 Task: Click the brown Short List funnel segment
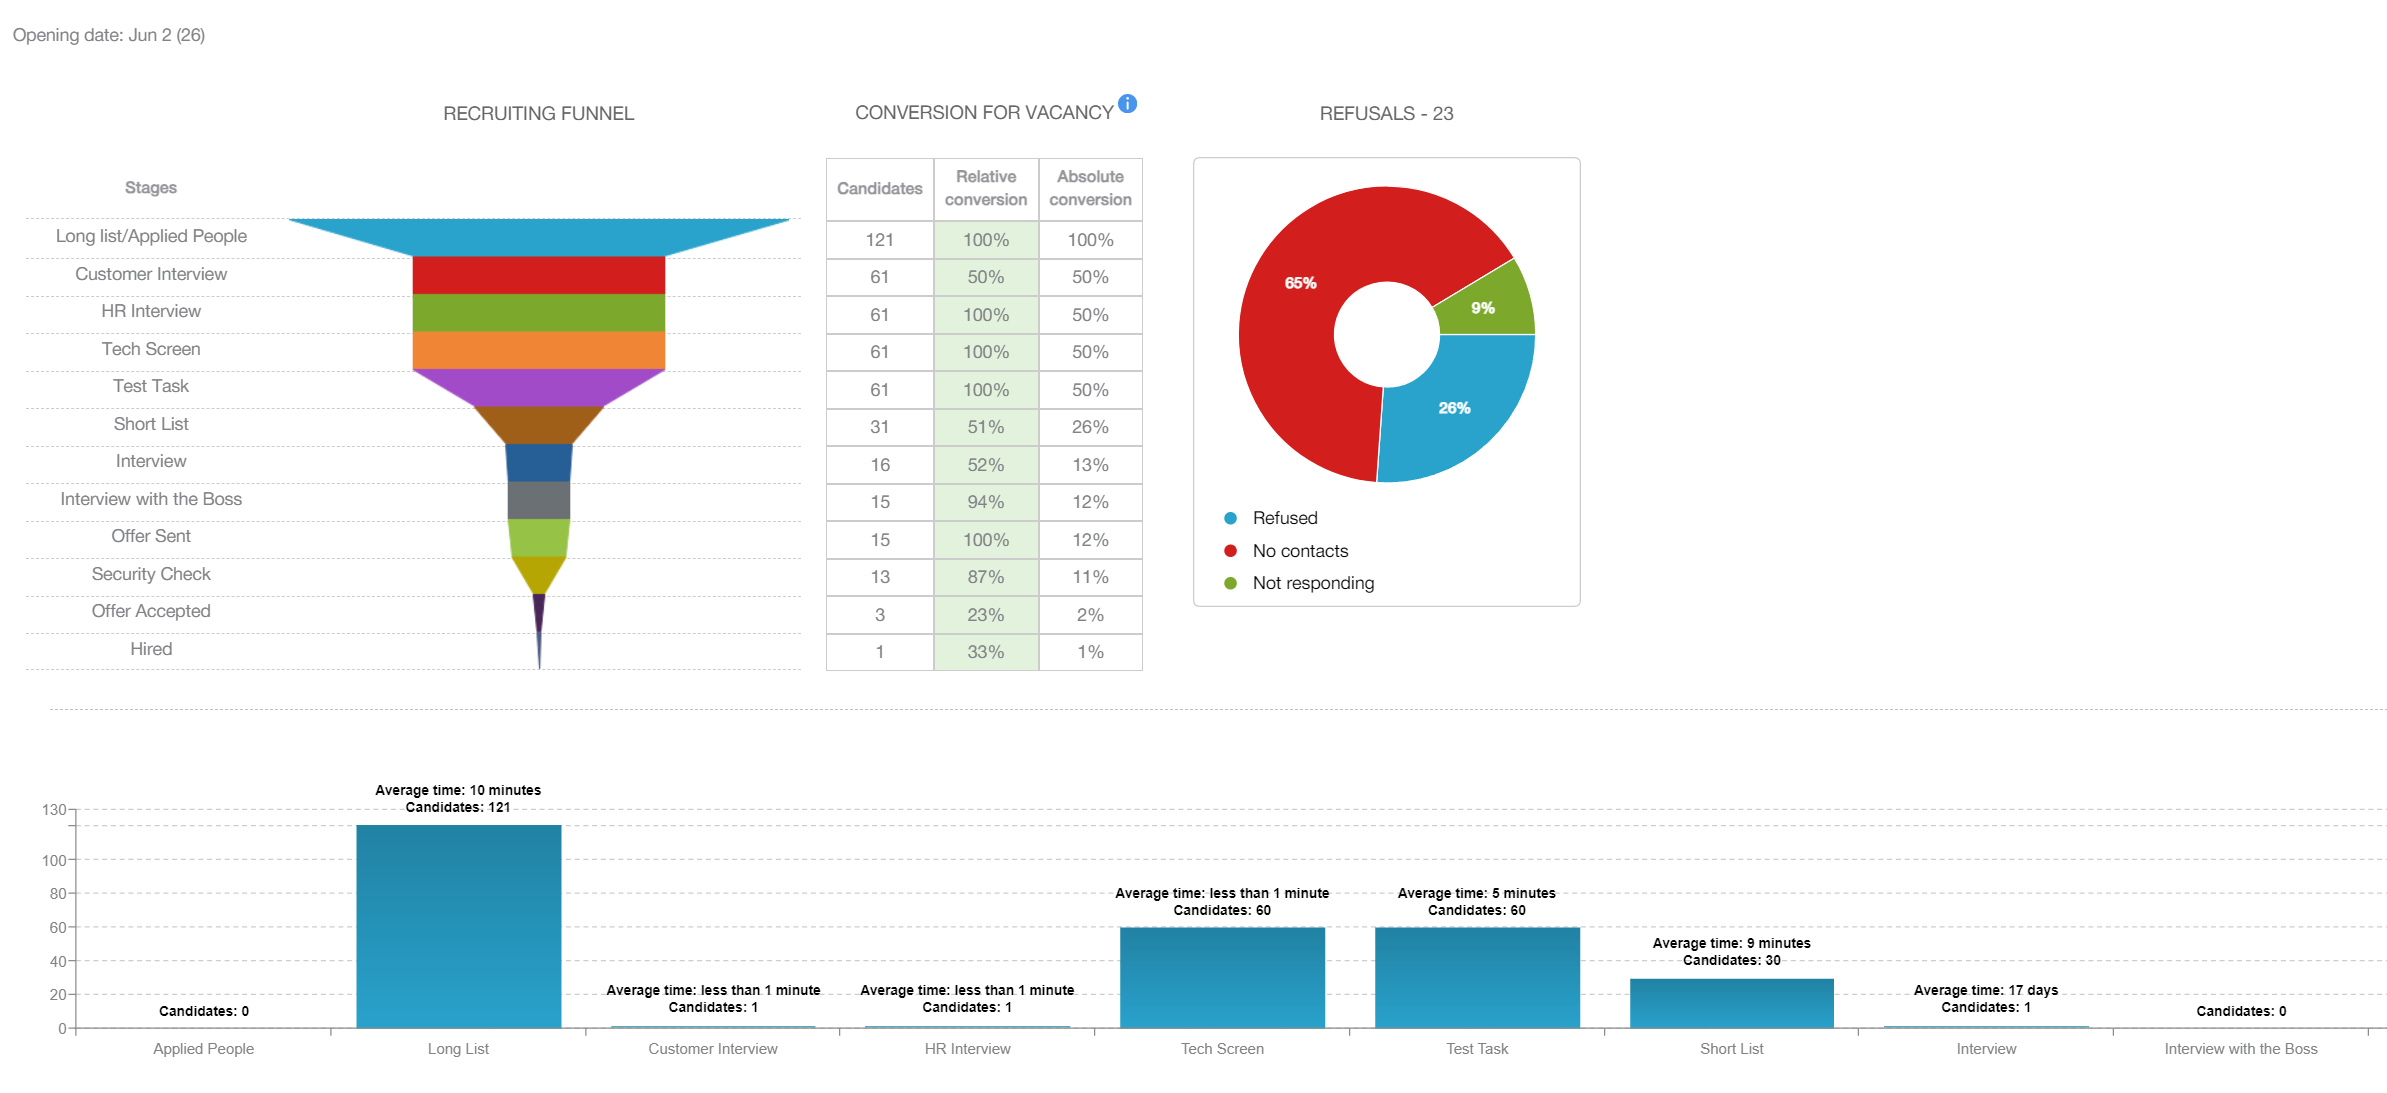pos(538,424)
